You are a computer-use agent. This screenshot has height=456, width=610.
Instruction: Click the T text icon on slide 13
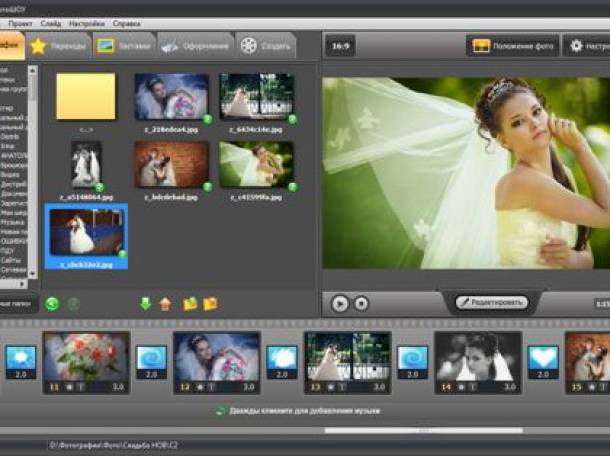pos(342,387)
